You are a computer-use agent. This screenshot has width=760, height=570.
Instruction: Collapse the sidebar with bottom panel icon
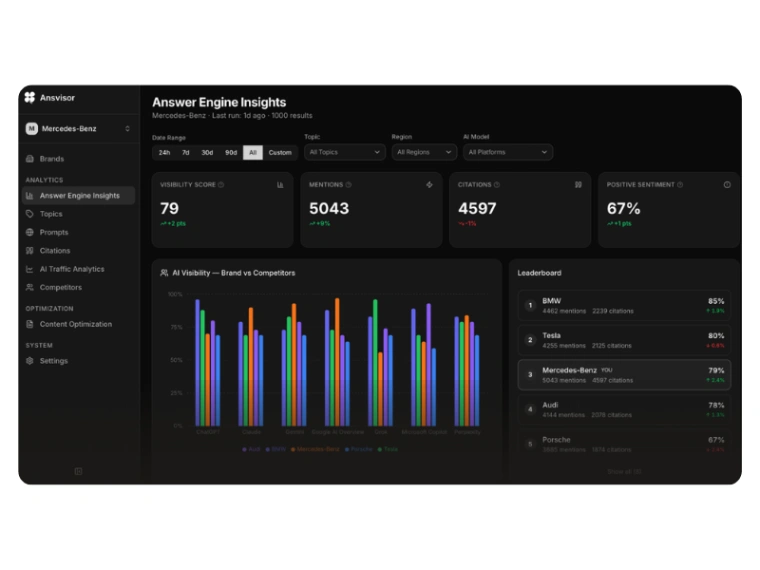78,471
